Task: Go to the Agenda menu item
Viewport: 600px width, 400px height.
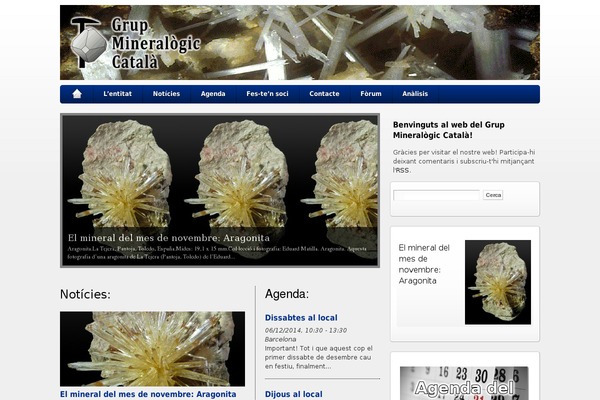Action: pos(213,94)
